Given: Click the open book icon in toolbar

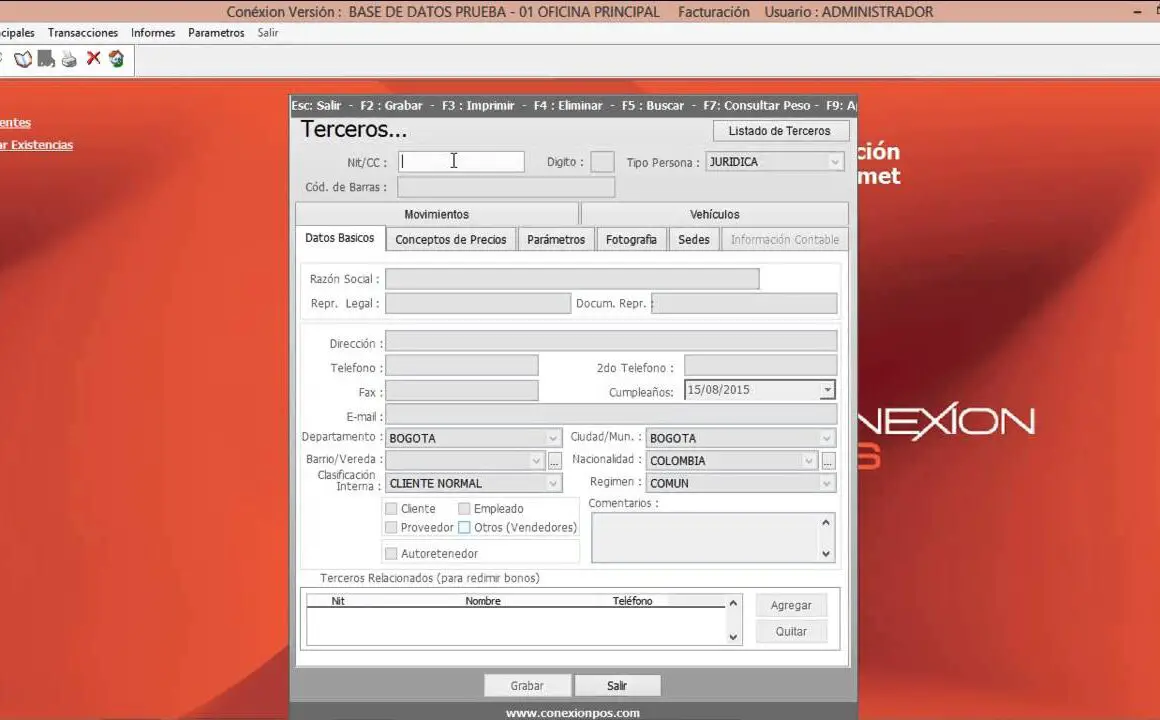Looking at the screenshot, I should (x=23, y=59).
